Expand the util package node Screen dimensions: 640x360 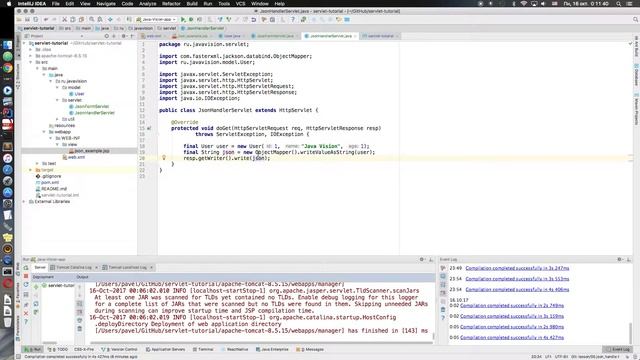click(57, 119)
